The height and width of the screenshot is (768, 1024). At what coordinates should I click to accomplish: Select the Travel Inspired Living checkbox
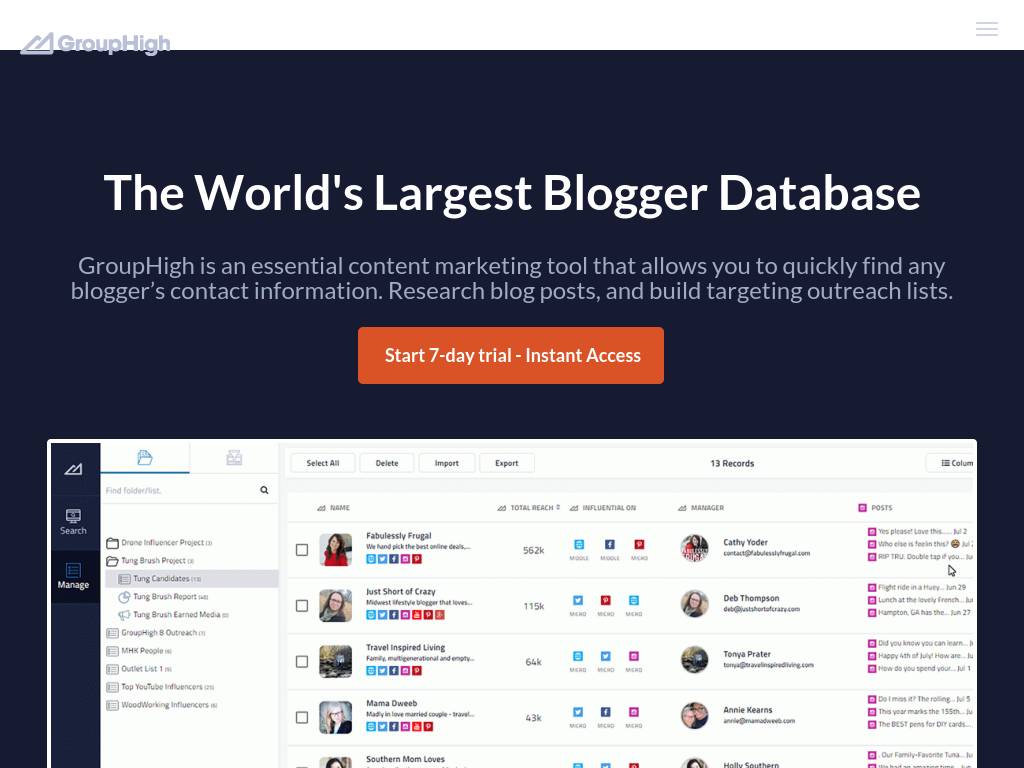[x=302, y=662]
